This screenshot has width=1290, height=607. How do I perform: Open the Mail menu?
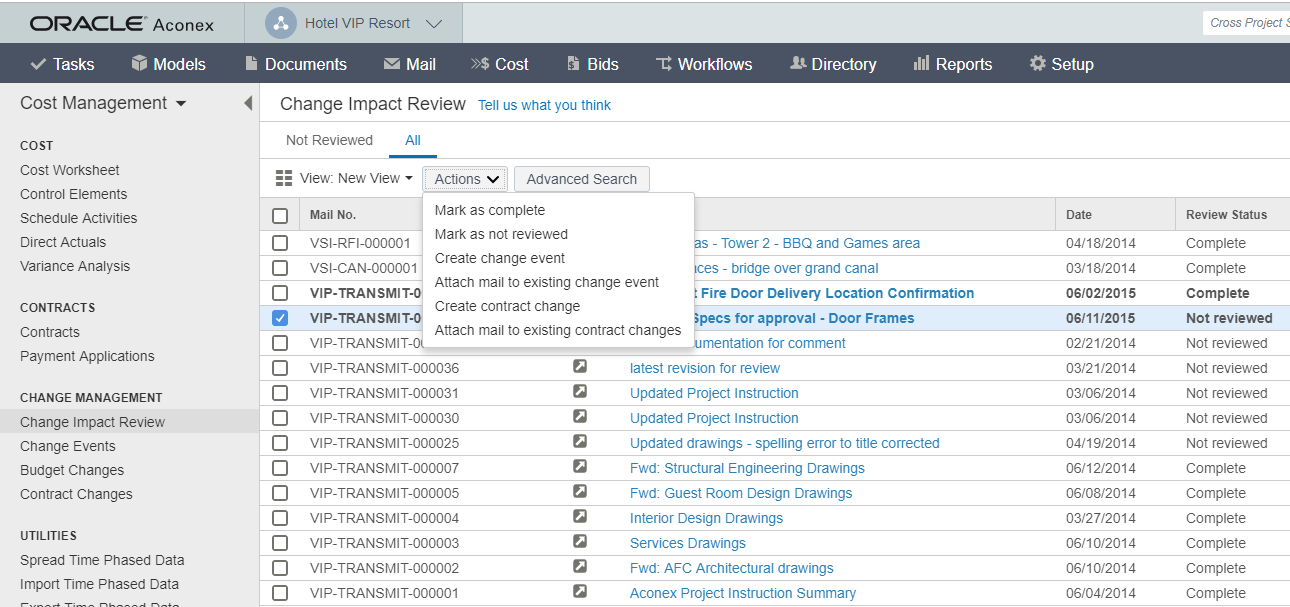click(410, 64)
